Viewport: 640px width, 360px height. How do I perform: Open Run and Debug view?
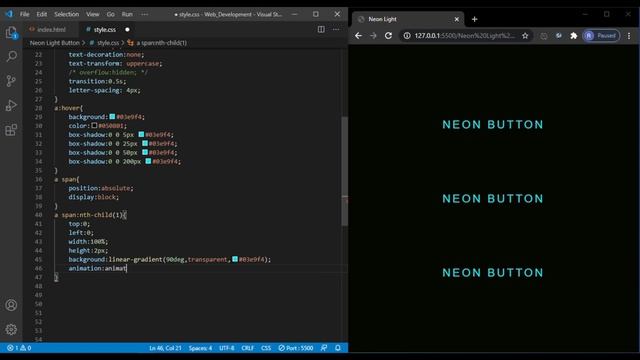[x=11, y=105]
